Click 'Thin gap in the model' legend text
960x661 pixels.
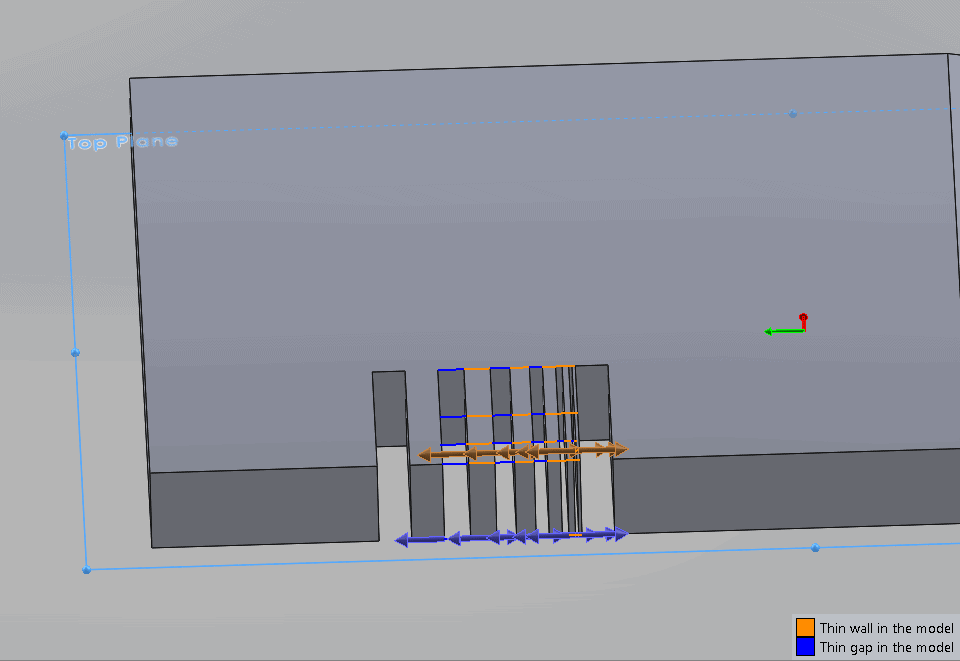click(x=886, y=647)
